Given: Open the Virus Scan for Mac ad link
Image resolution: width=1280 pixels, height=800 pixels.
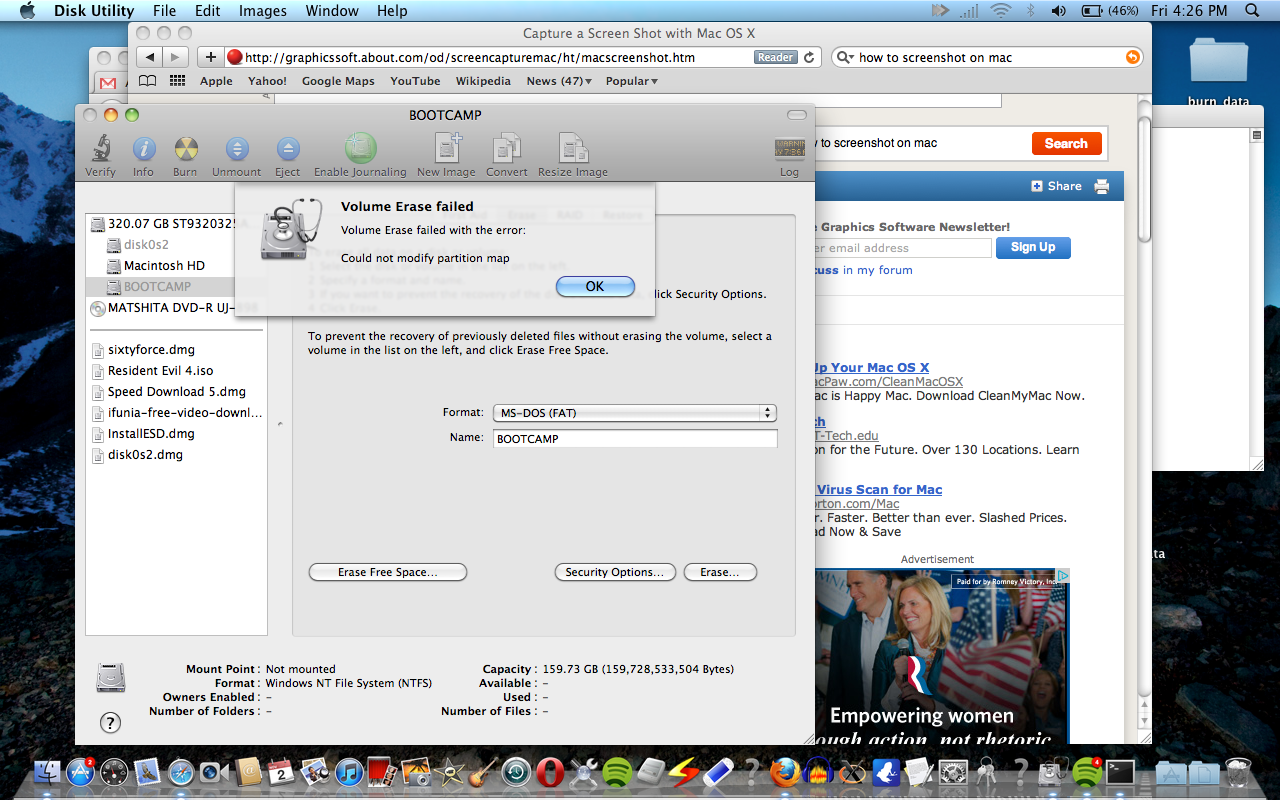Looking at the screenshot, I should [x=879, y=489].
